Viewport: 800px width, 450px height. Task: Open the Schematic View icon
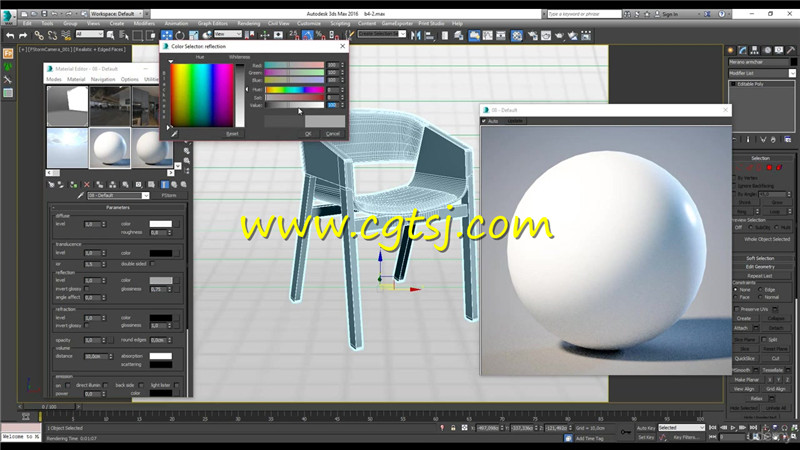[x=501, y=35]
